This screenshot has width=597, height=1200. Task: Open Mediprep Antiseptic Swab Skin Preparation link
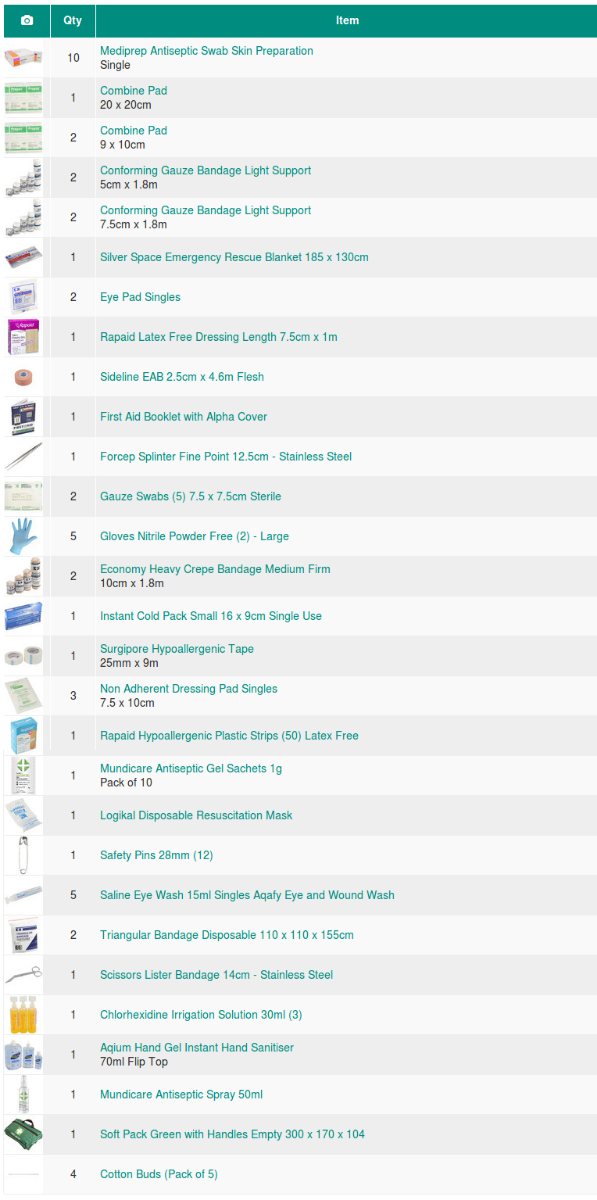pos(206,51)
